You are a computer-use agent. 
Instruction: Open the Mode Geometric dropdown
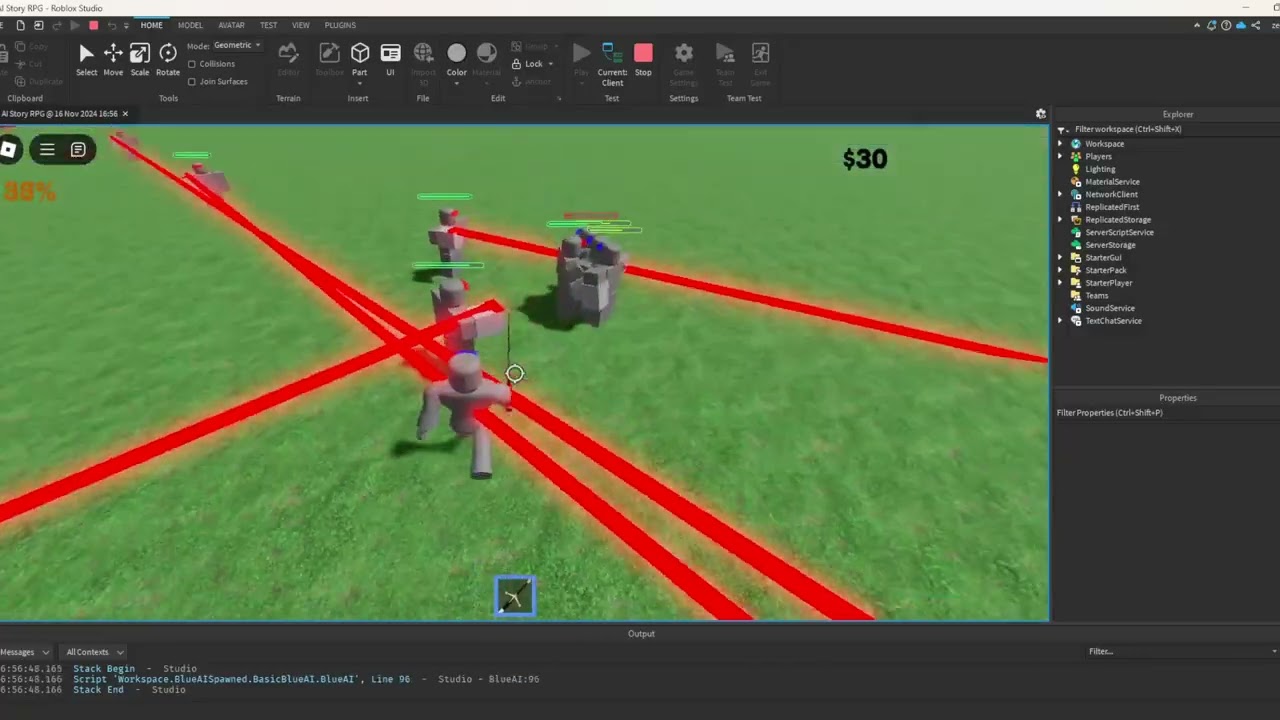237,45
